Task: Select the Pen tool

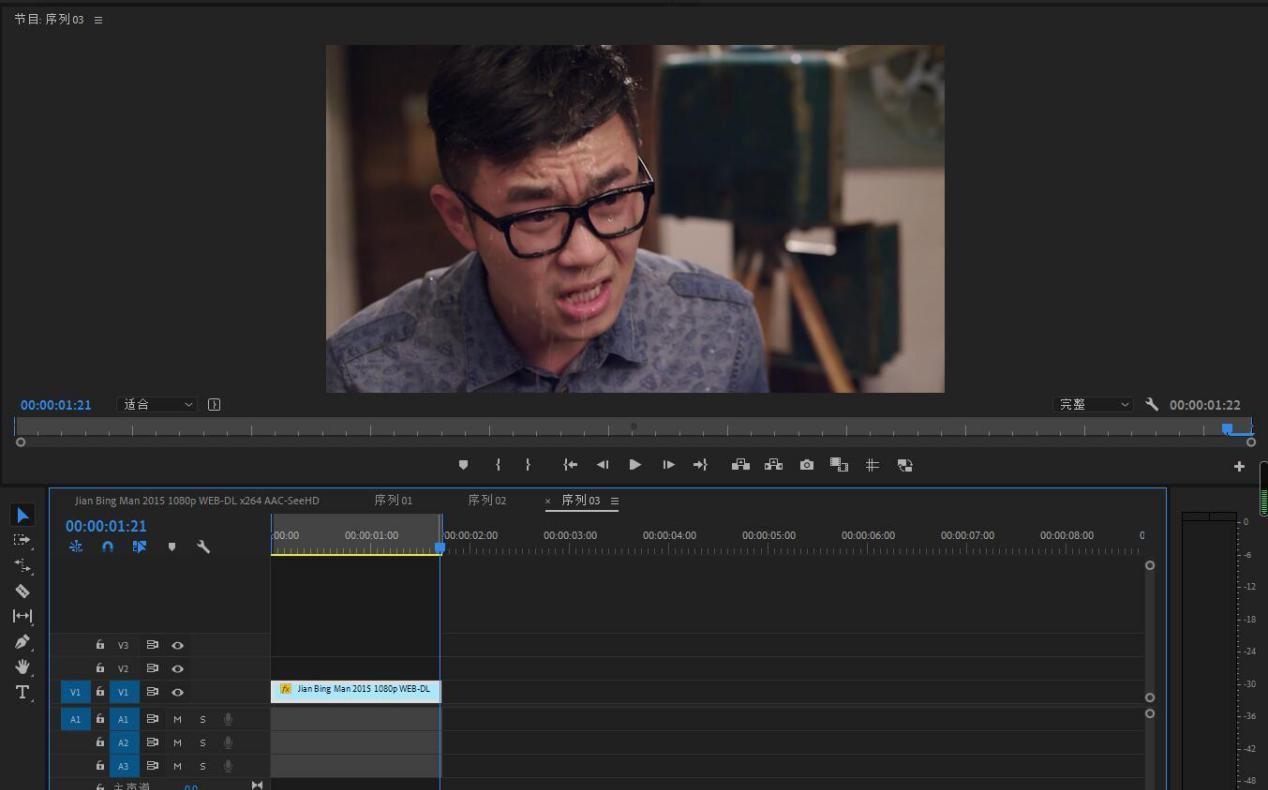Action: click(22, 642)
